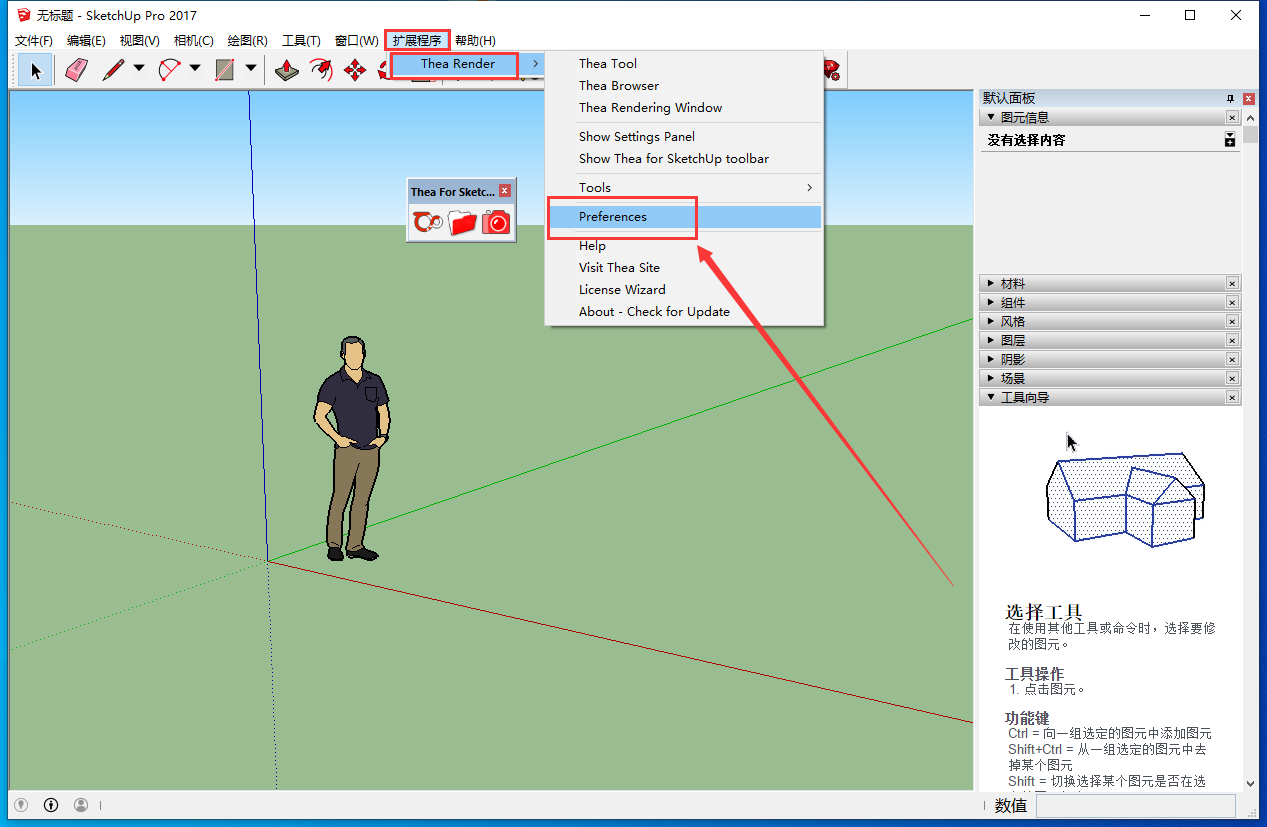This screenshot has width=1267, height=827.
Task: Open the 文件(F) menu
Action: 34,41
